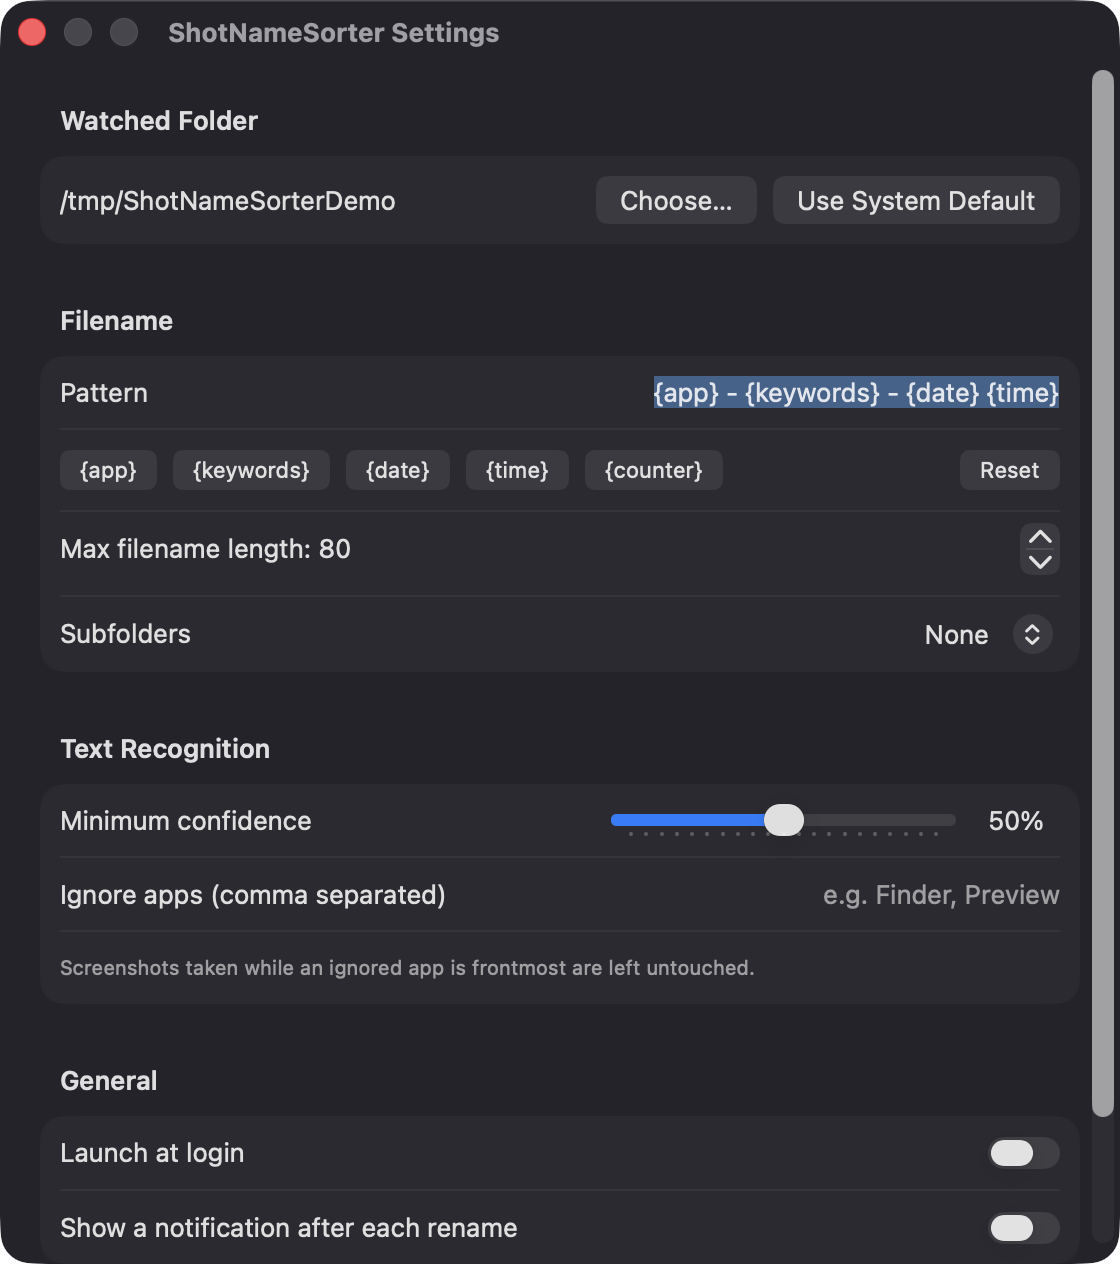Click the watched folder path /tmp/ShotNameSorterDemo
This screenshot has height=1264, width=1120.
(228, 201)
